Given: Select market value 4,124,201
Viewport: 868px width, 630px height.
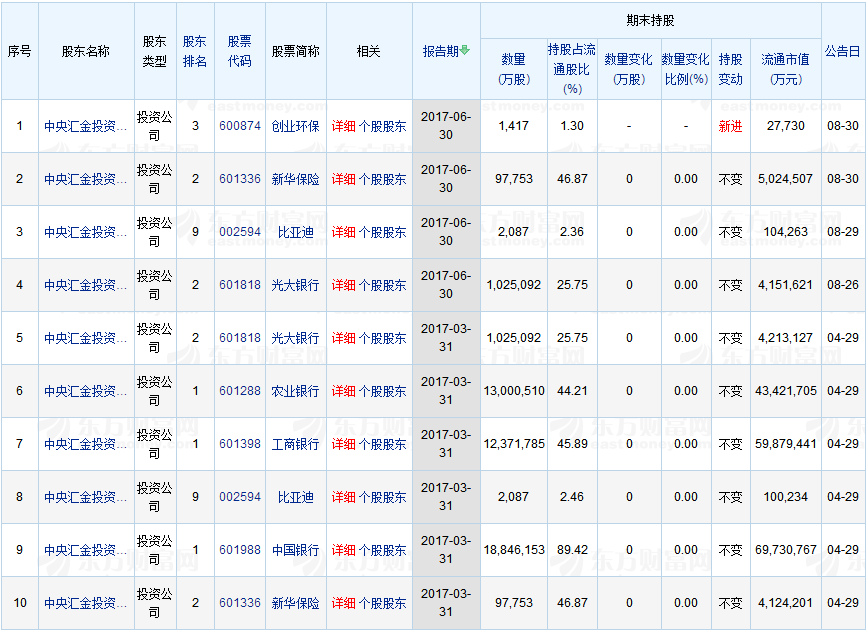Looking at the screenshot, I should point(786,602).
